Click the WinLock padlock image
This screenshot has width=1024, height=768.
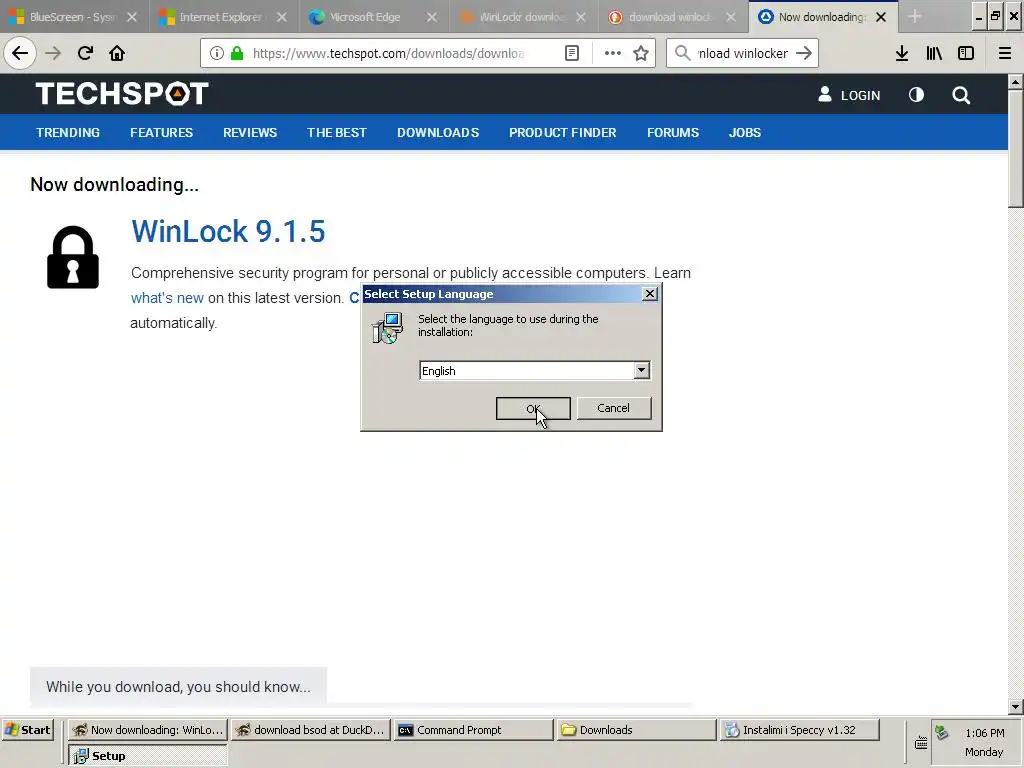pyautogui.click(x=73, y=257)
